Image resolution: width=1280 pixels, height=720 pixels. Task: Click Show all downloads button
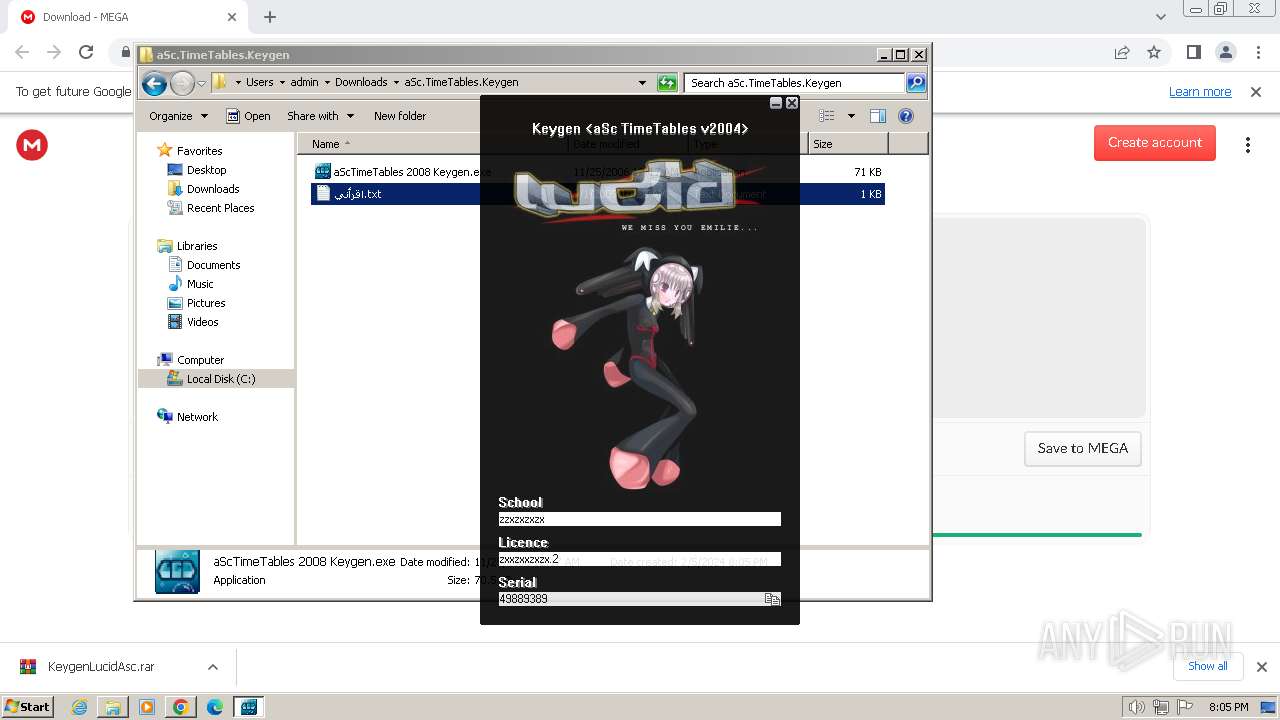click(x=1208, y=666)
